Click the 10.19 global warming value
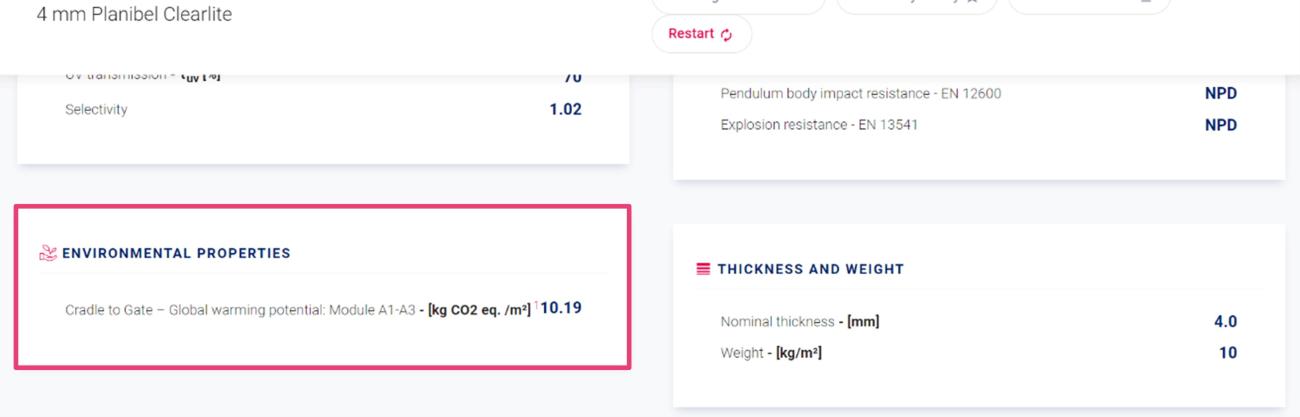Image resolution: width=1300 pixels, height=417 pixels. 561,308
